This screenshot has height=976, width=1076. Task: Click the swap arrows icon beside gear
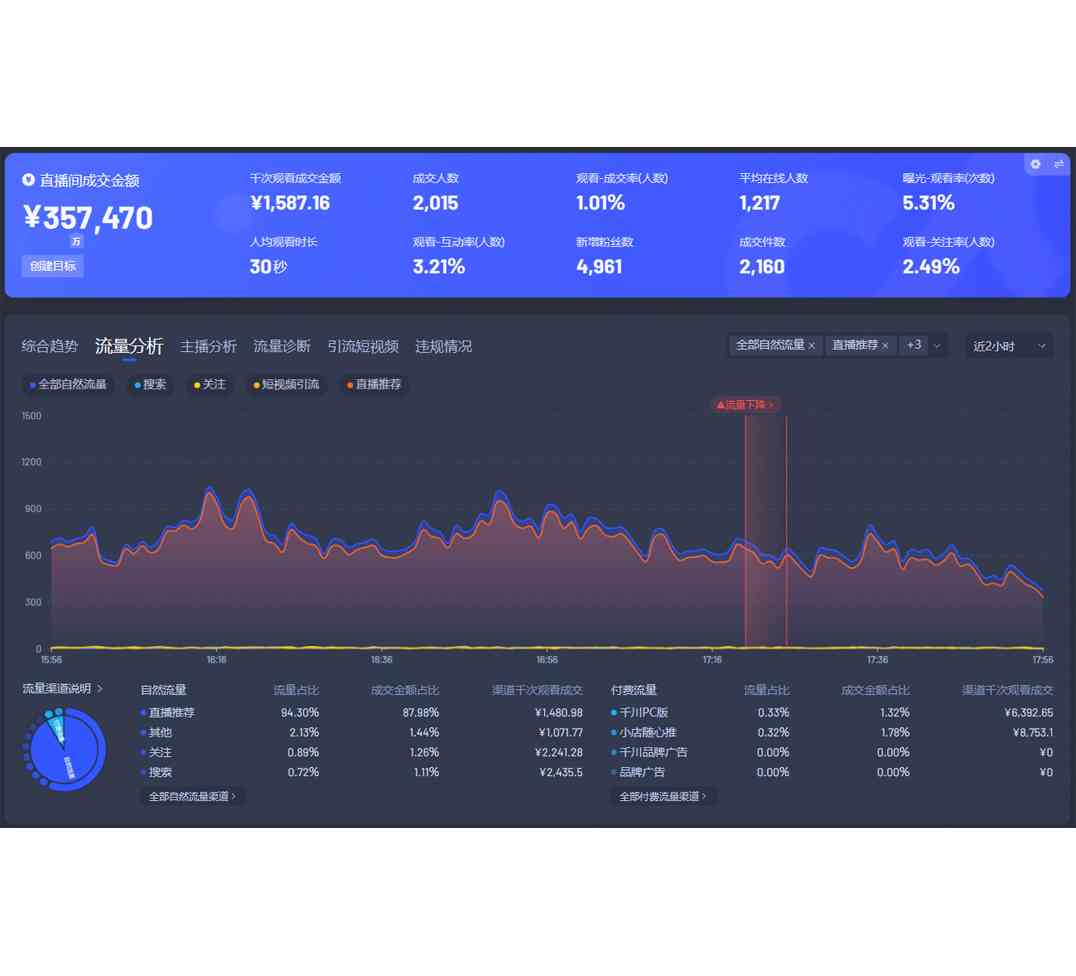point(1059,164)
